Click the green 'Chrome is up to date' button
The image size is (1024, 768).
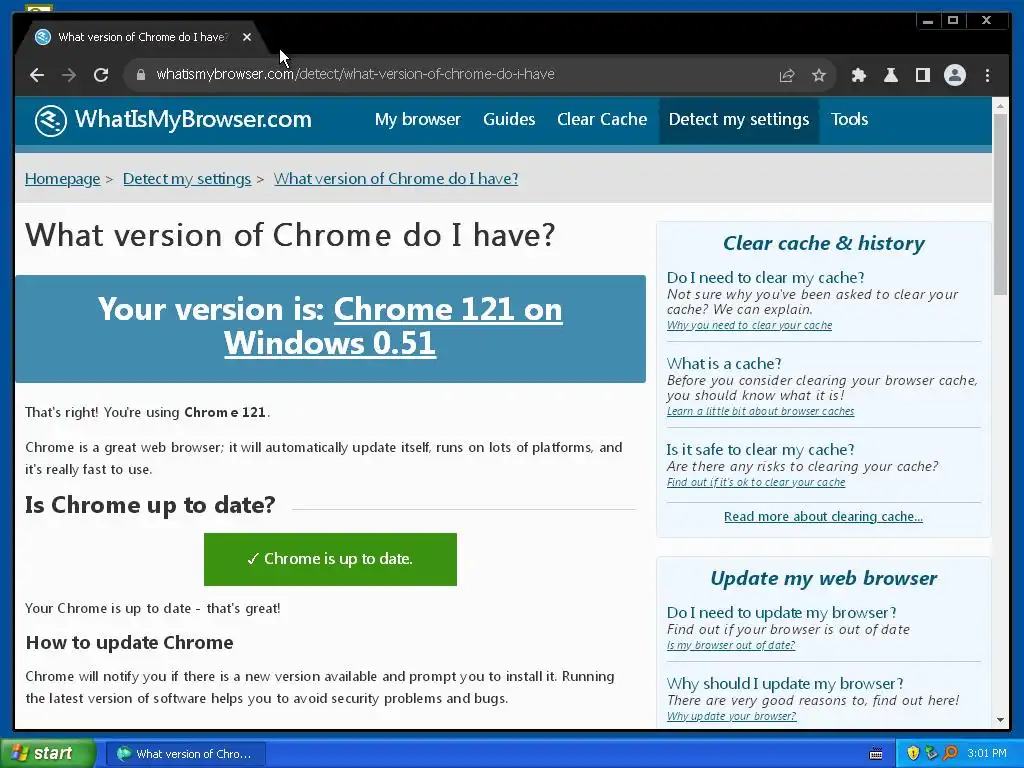coord(330,559)
